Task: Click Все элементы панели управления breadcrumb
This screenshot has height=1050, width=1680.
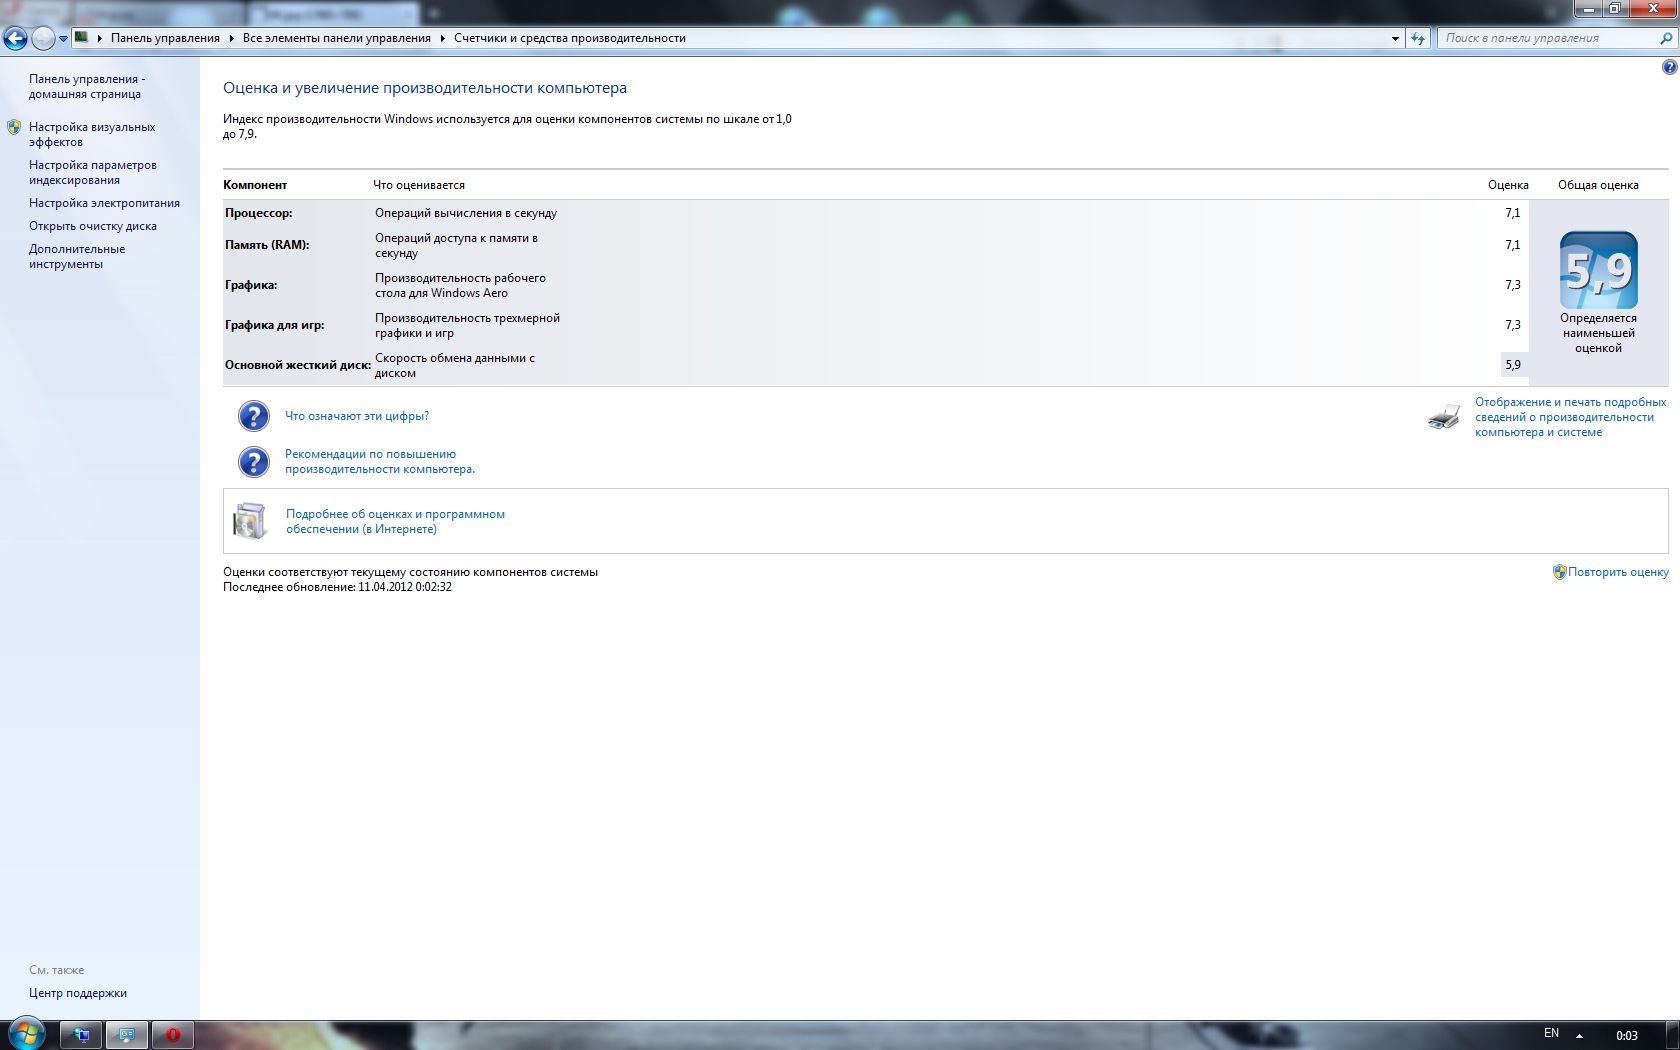Action: 337,38
